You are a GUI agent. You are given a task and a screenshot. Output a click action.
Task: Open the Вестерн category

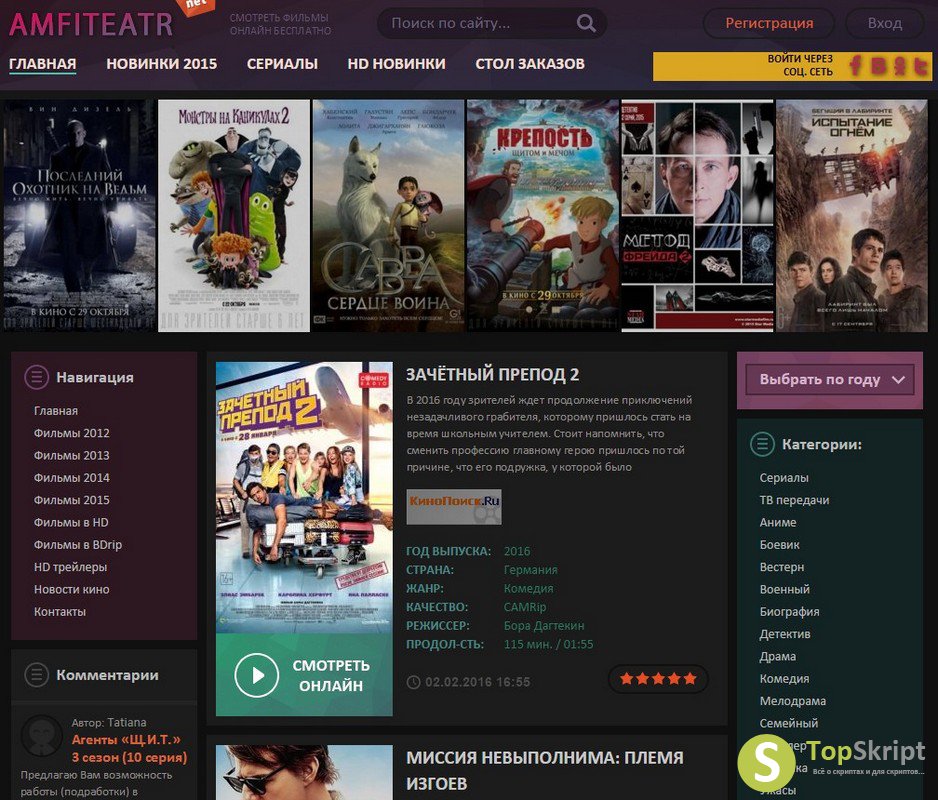782,567
